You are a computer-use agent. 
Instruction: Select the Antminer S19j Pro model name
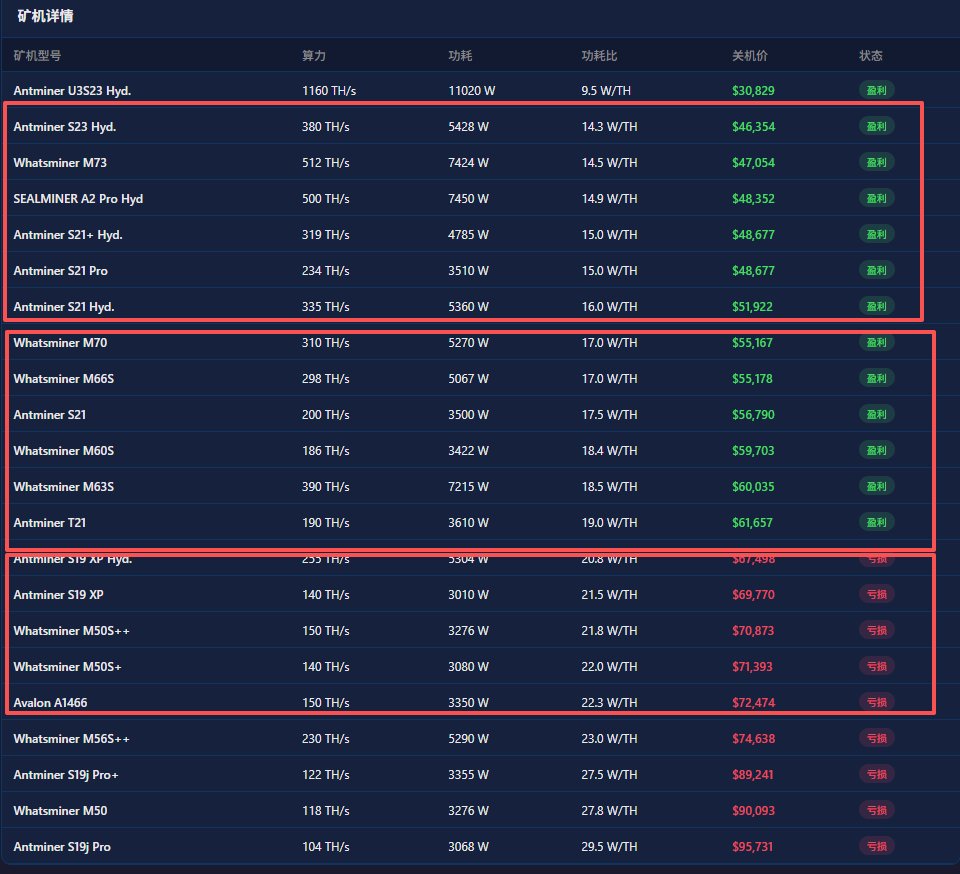(x=62, y=847)
